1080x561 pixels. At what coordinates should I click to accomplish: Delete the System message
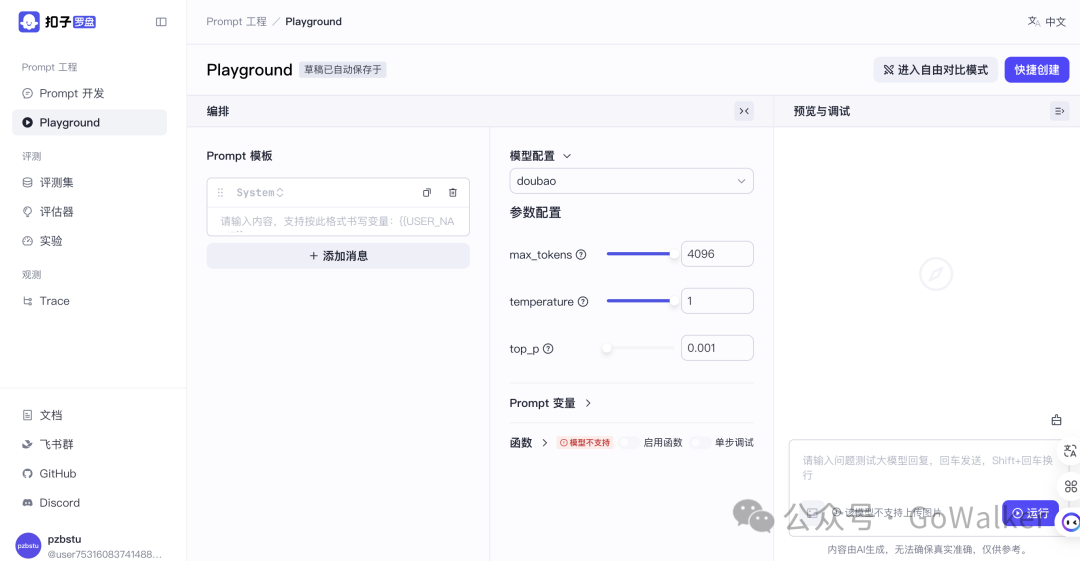tap(453, 193)
